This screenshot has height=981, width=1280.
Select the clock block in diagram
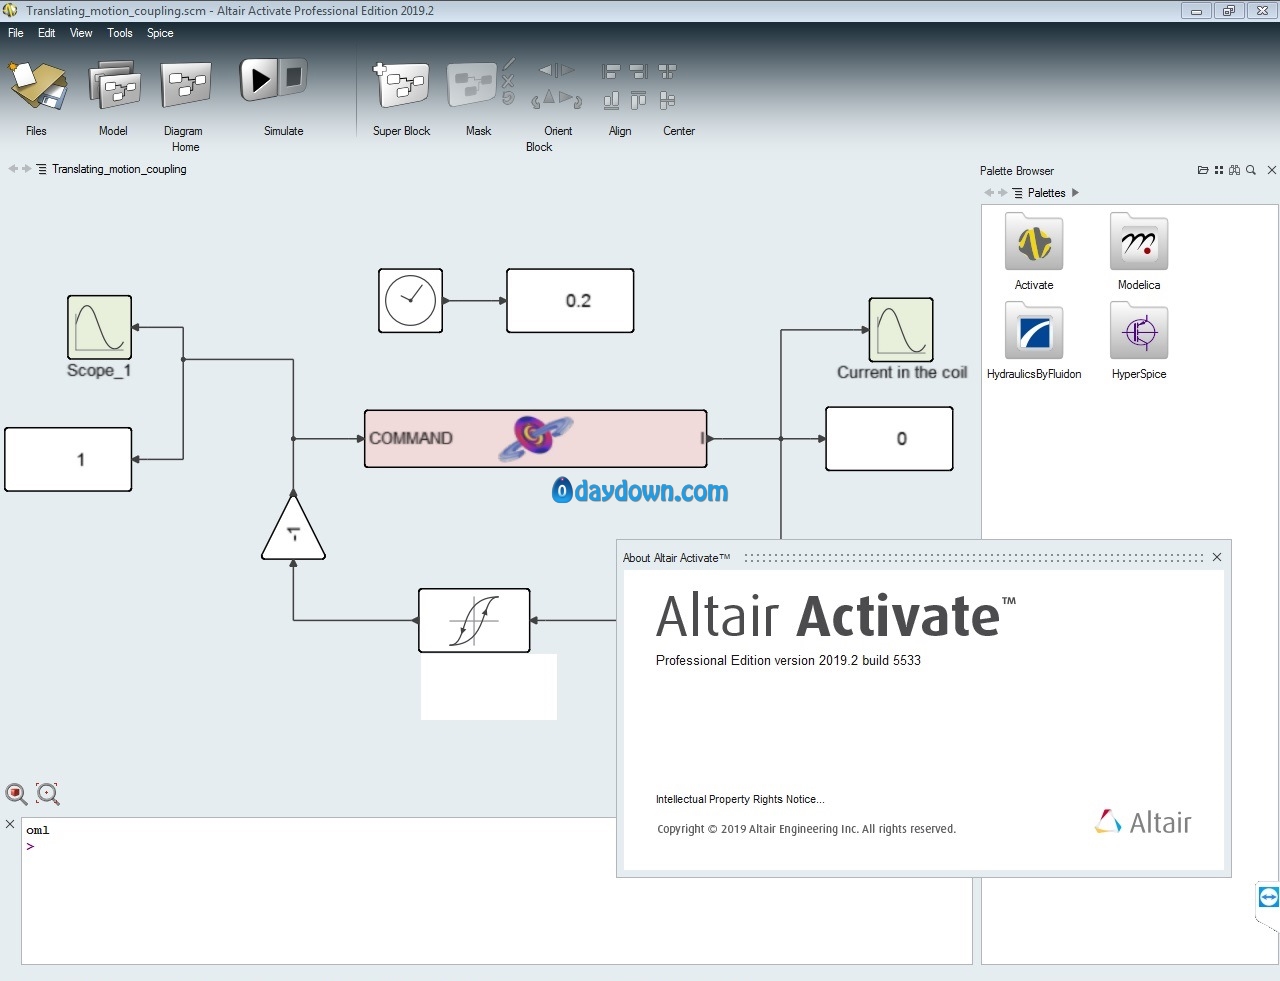[410, 300]
